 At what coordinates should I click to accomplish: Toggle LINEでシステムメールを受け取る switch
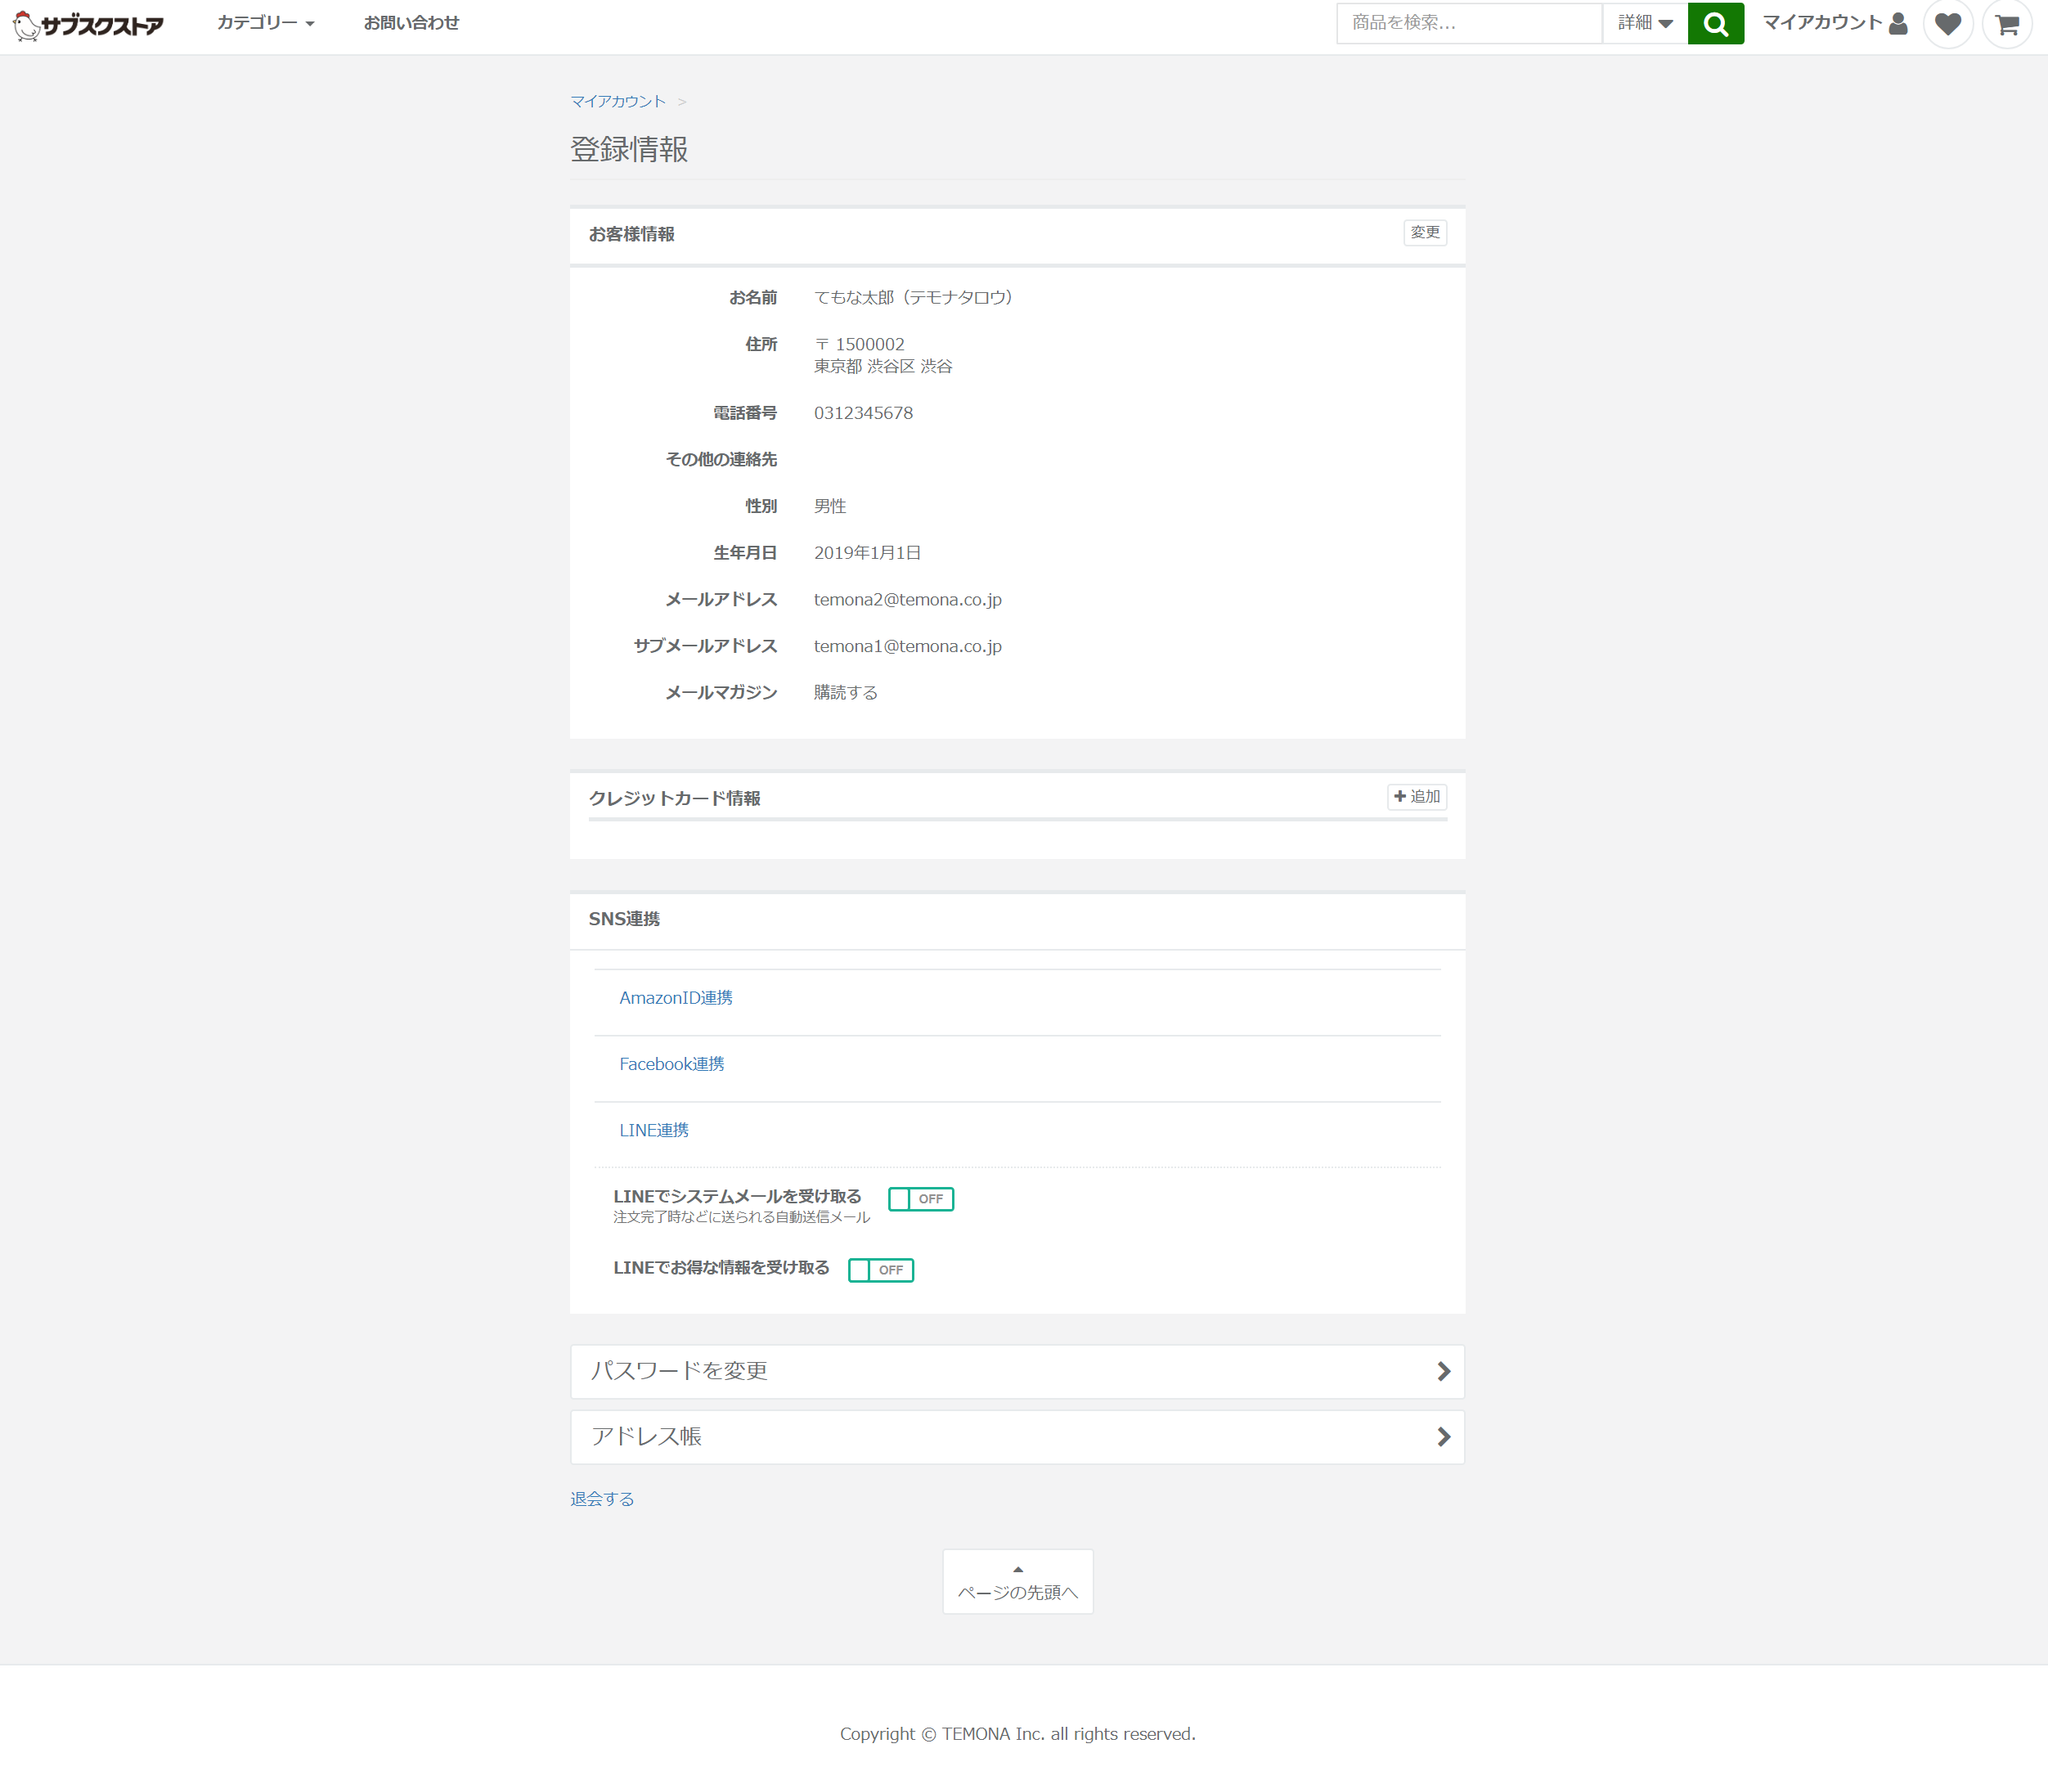tap(920, 1199)
